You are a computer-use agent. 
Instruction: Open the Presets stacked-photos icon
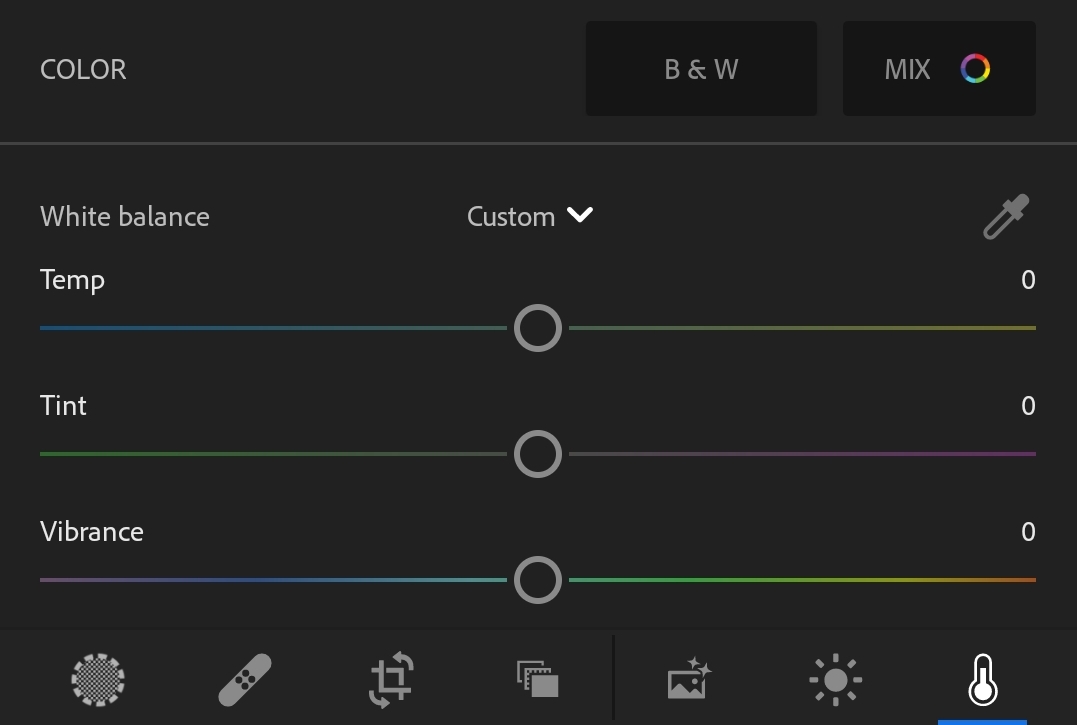click(538, 680)
